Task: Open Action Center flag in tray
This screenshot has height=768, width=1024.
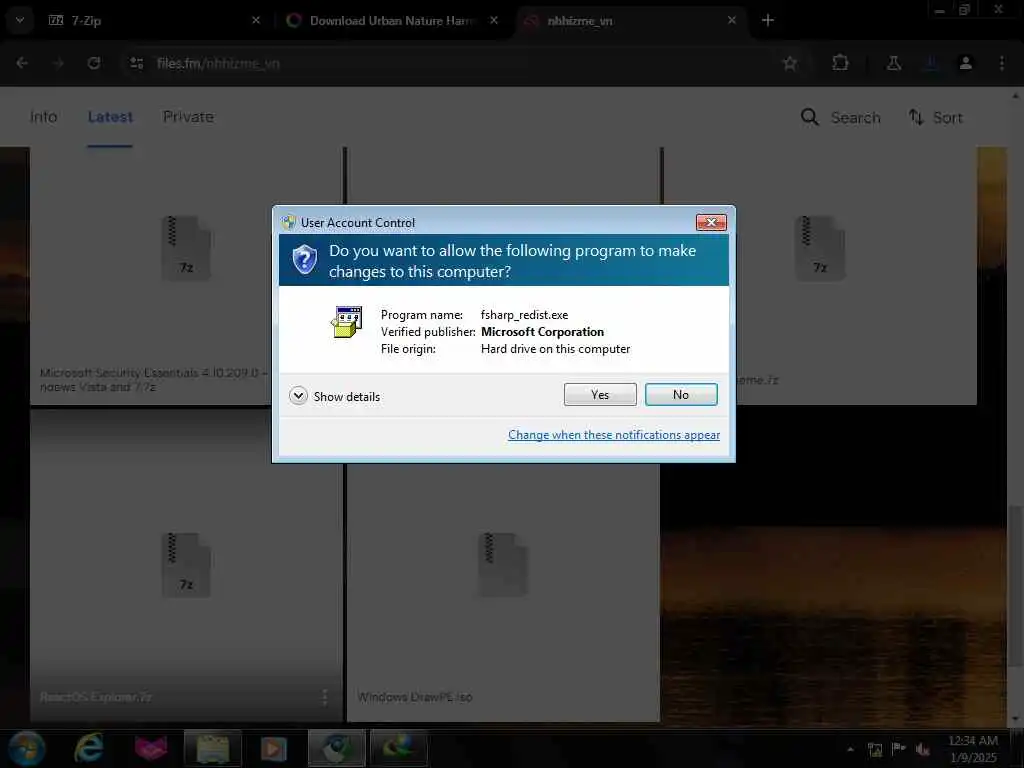Action: click(899, 749)
